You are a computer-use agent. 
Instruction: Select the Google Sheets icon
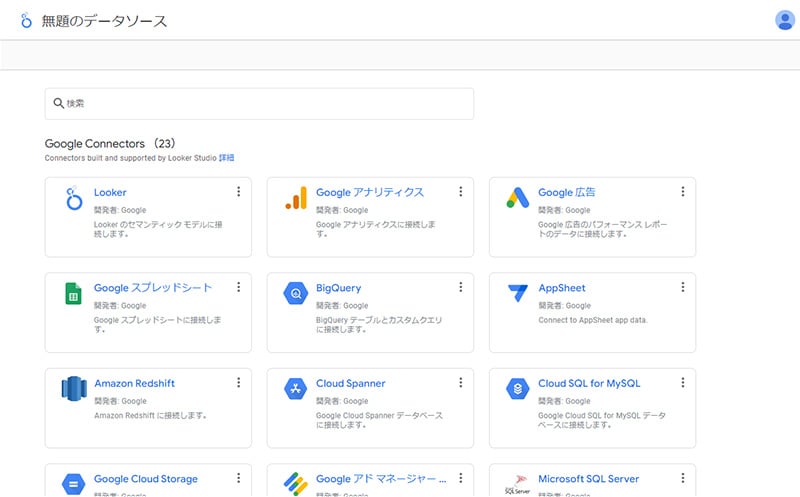(x=73, y=293)
